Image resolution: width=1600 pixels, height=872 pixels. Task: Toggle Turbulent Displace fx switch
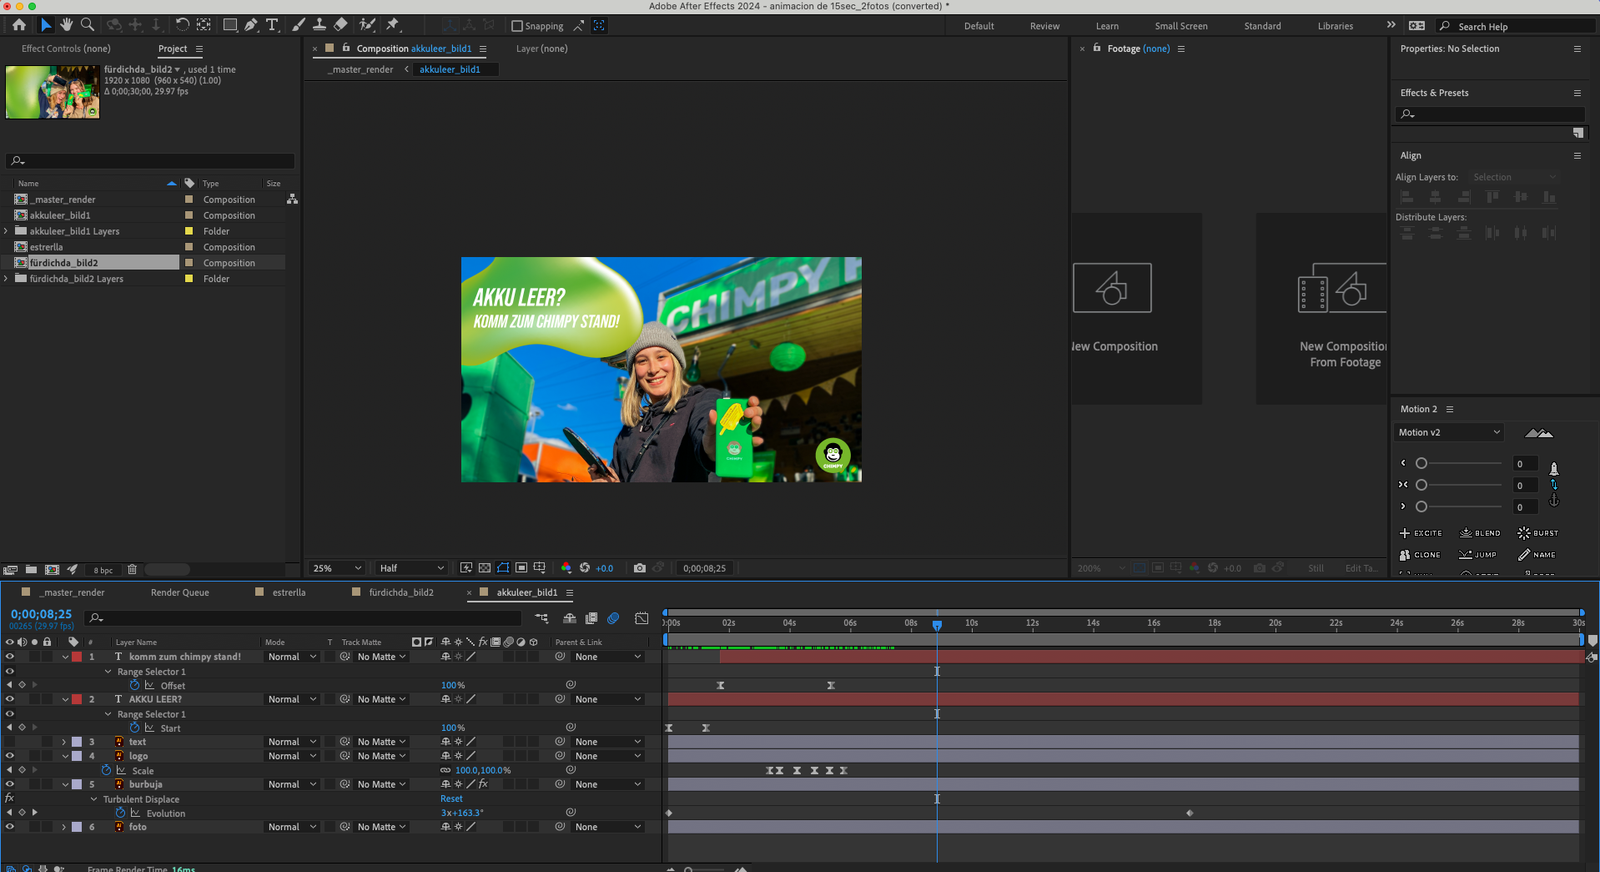(10, 798)
